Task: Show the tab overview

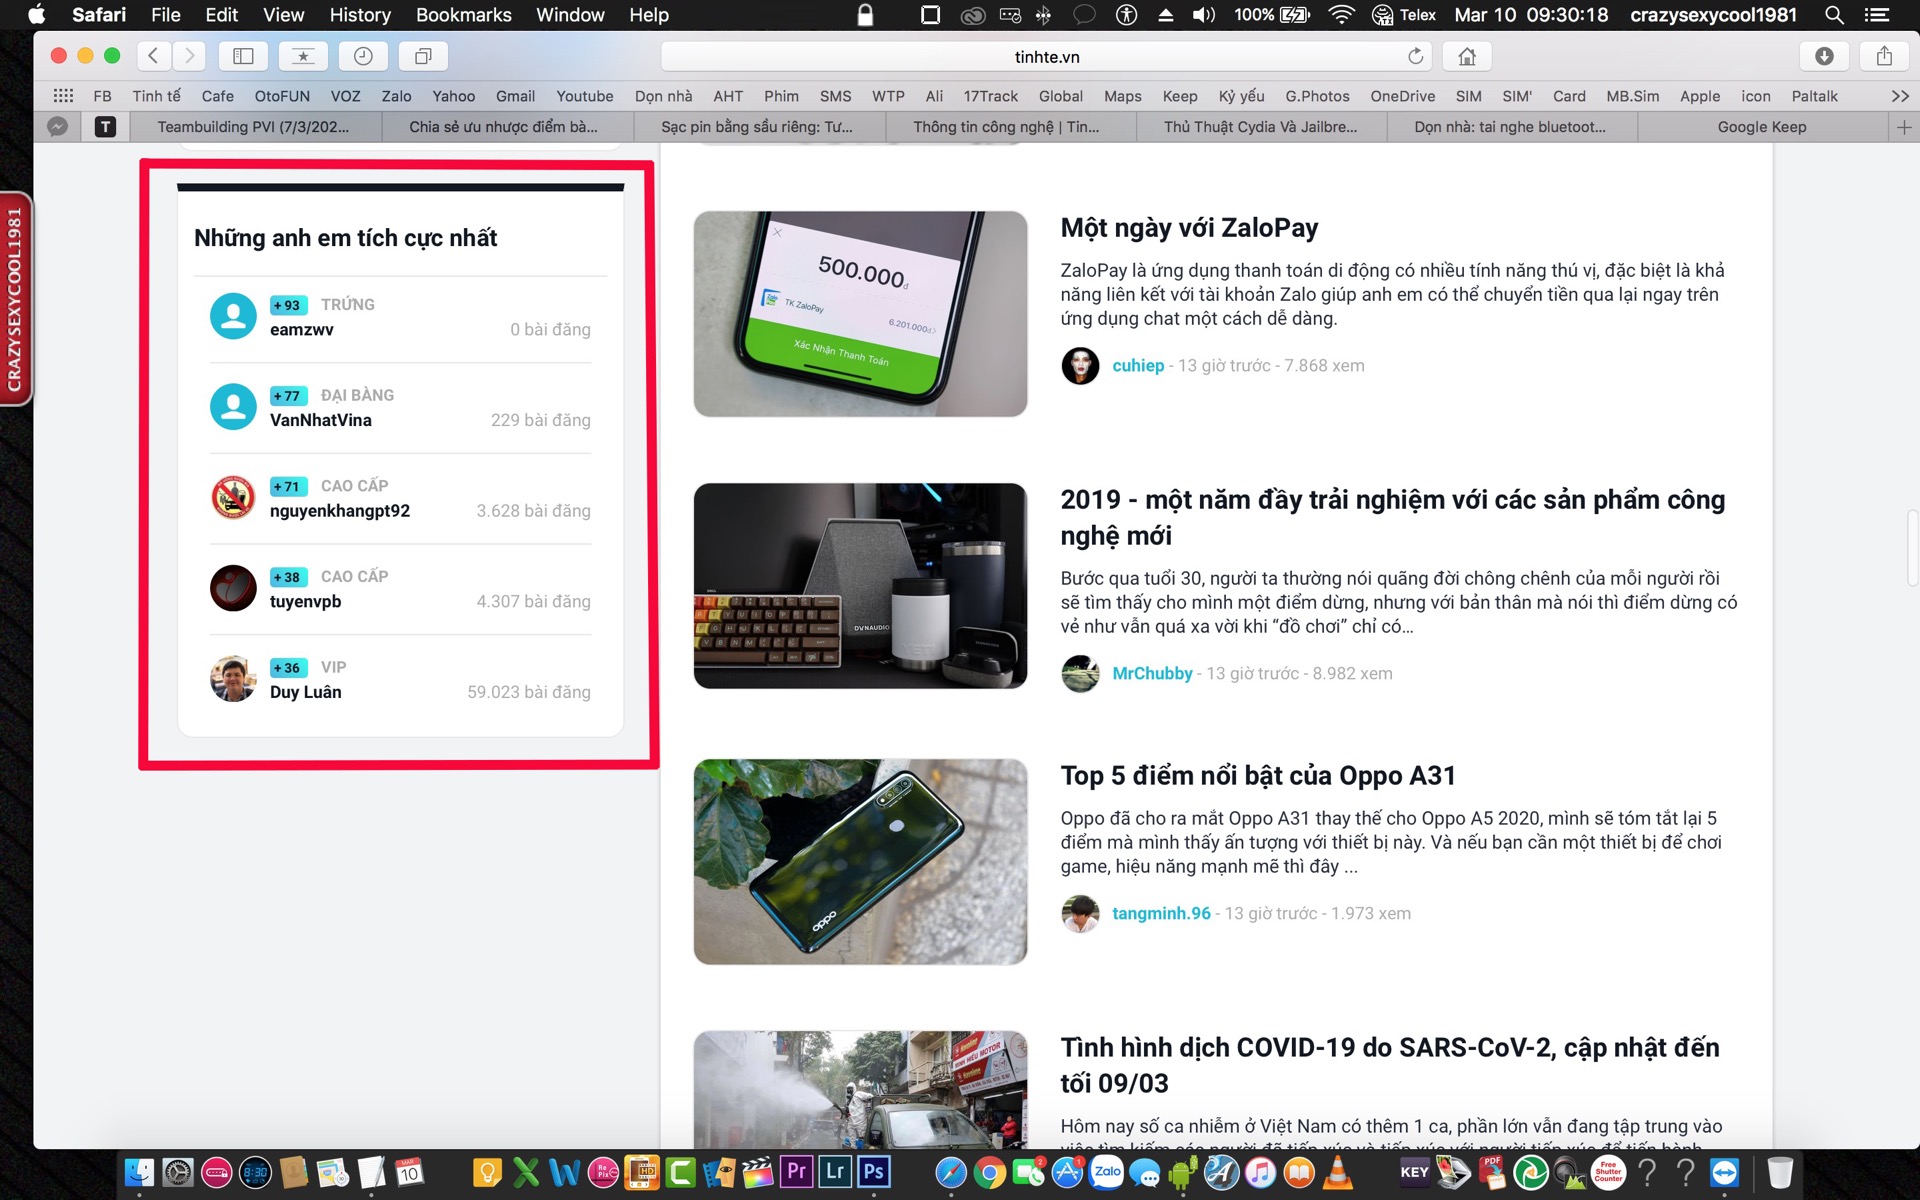Action: coord(423,56)
